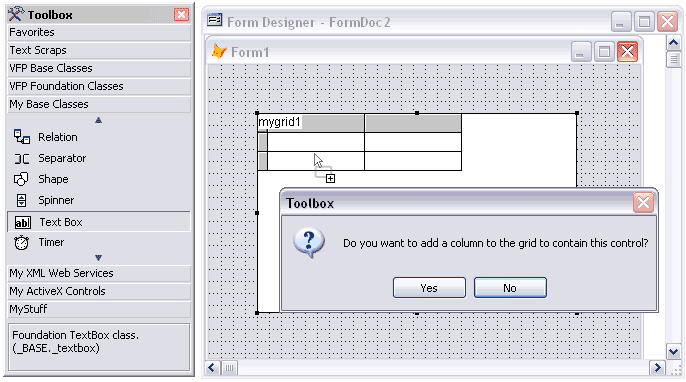Close the Form Designer window
Image resolution: width=686 pixels, height=382 pixels.
pyautogui.click(x=668, y=21)
